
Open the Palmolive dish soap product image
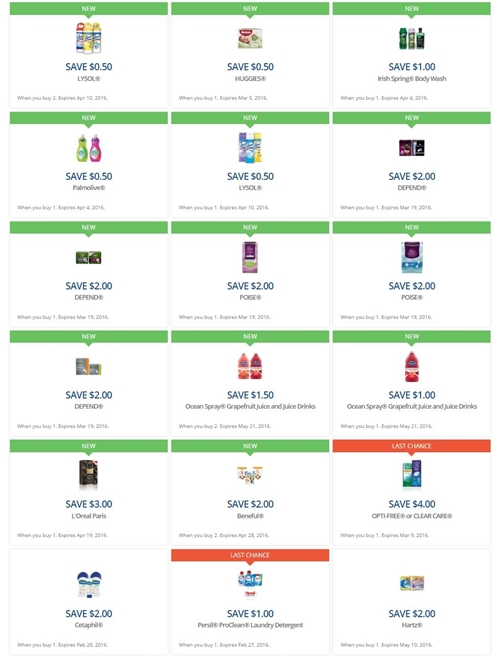click(x=89, y=148)
